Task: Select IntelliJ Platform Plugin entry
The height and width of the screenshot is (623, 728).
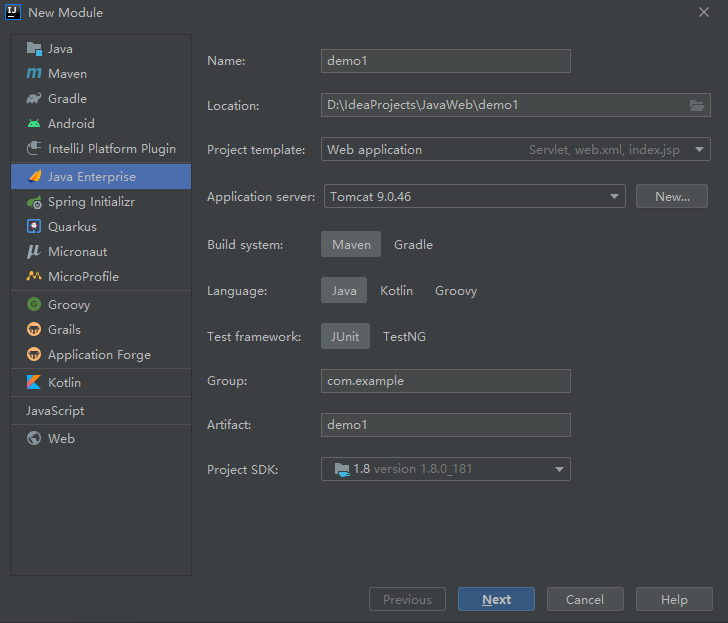Action: point(101,149)
